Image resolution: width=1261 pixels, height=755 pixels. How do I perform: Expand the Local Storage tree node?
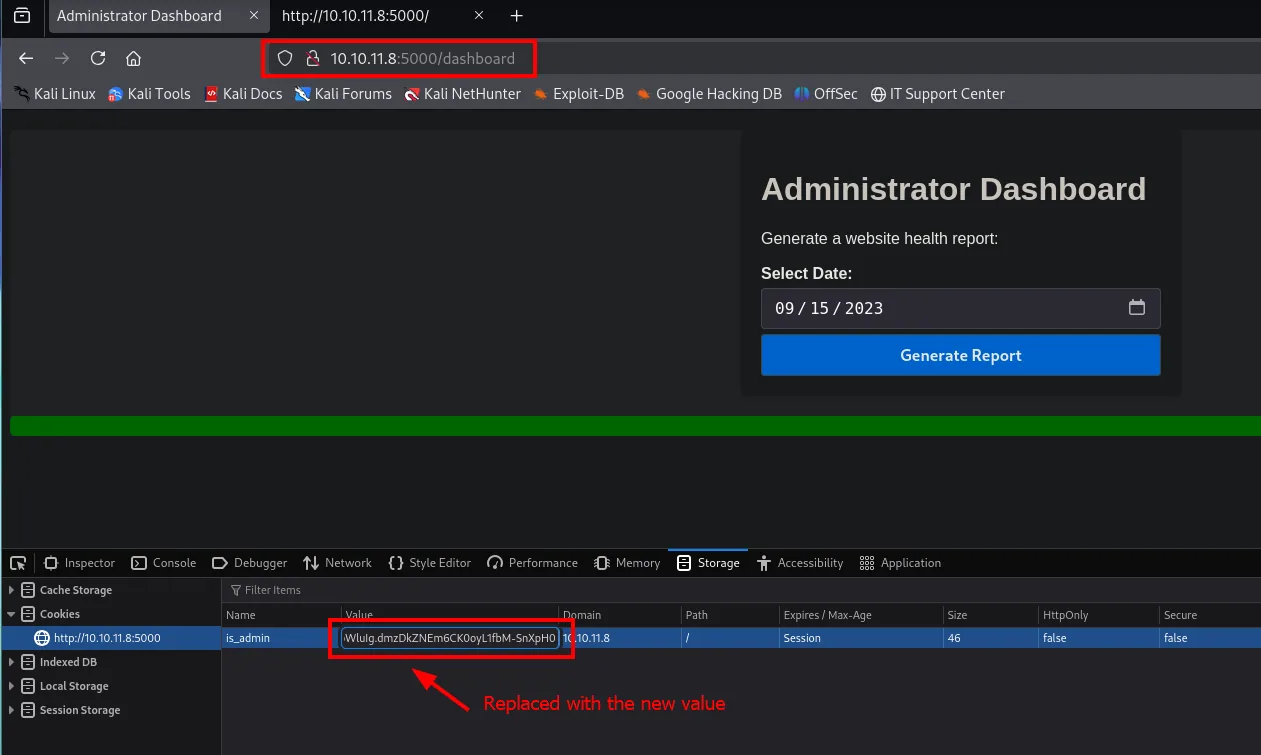click(12, 686)
